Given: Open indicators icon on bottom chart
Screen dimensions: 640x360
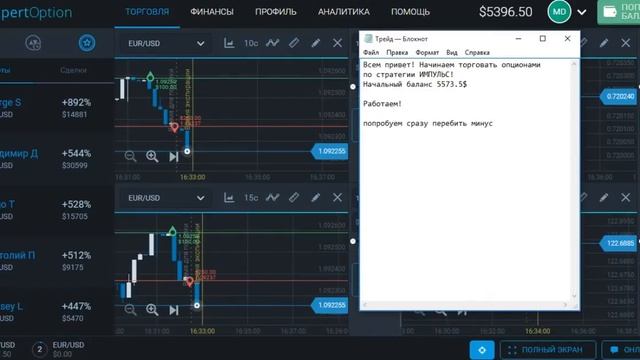Looking at the screenshot, I should click(272, 198).
